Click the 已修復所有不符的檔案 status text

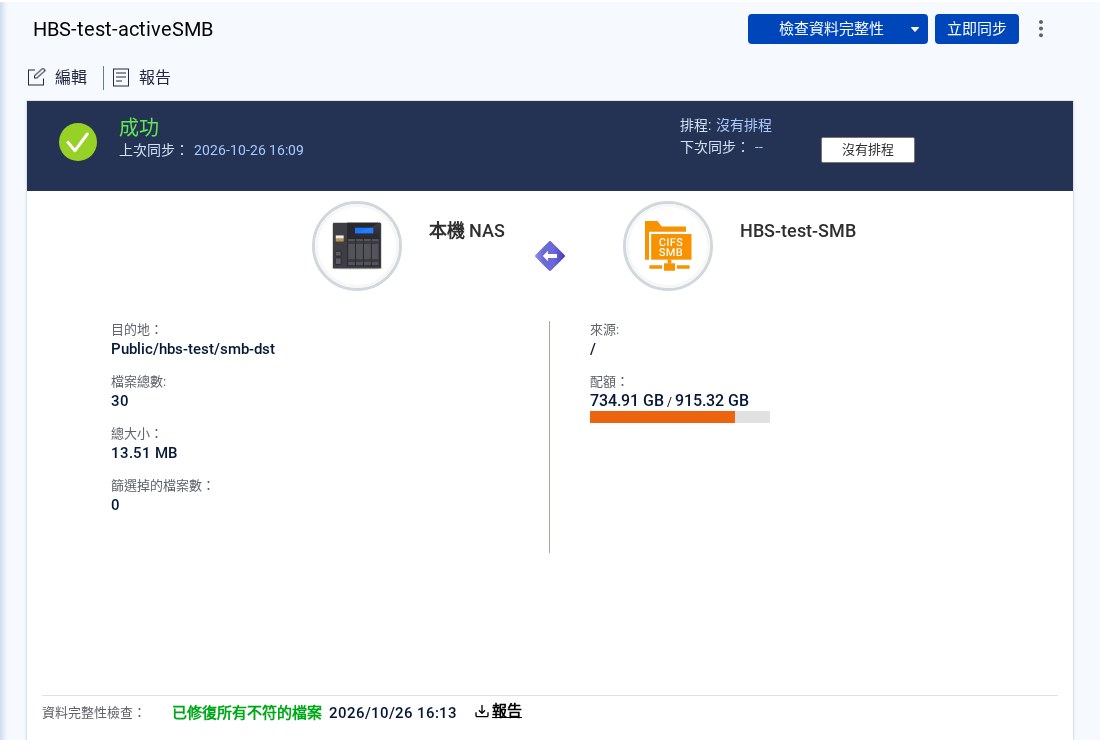click(x=247, y=713)
